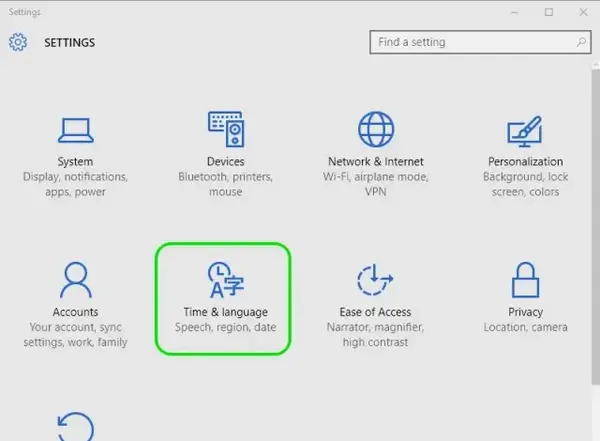Open the Time & language clock icon
This screenshot has width=600, height=441.
click(226, 280)
